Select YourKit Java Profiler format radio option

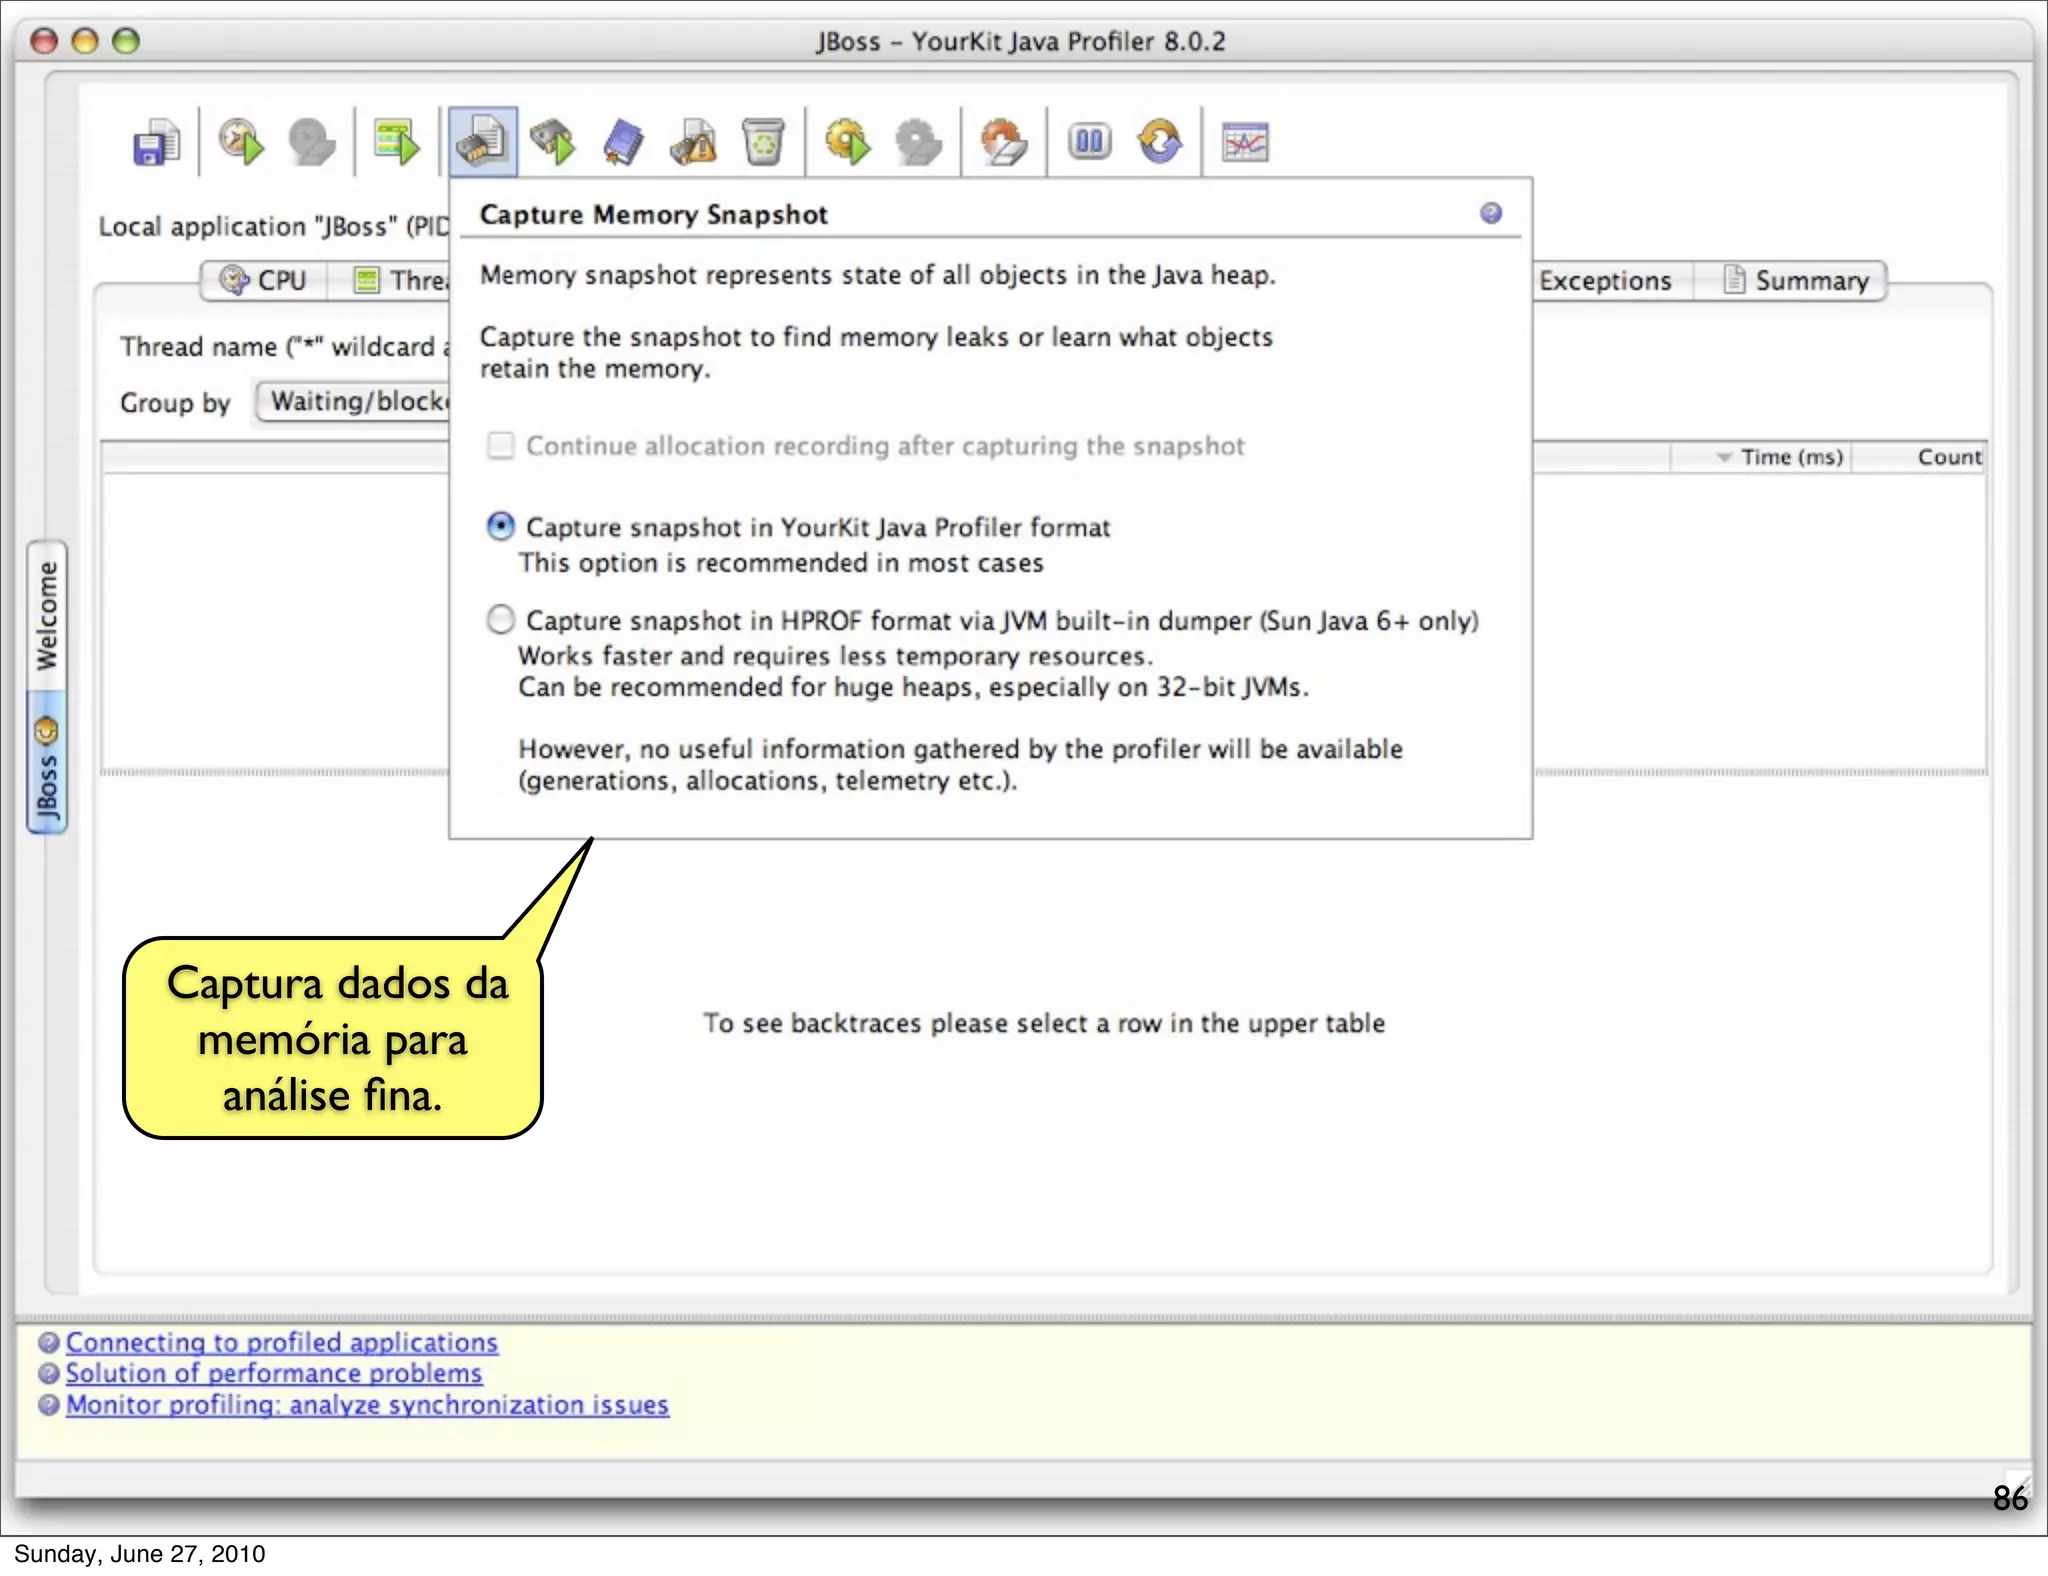[500, 527]
